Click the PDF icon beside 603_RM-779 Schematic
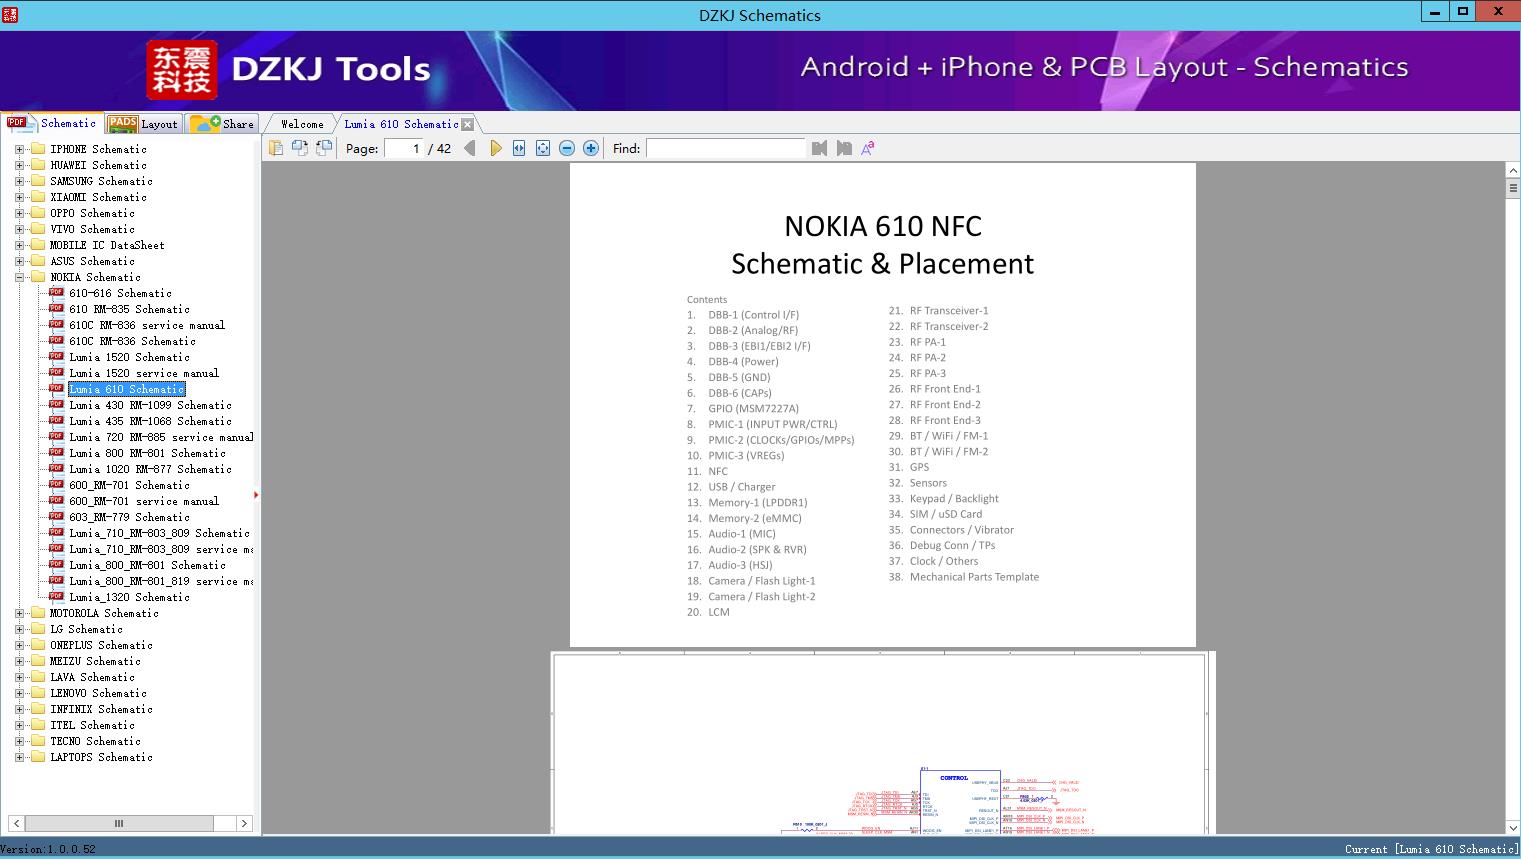 56,516
